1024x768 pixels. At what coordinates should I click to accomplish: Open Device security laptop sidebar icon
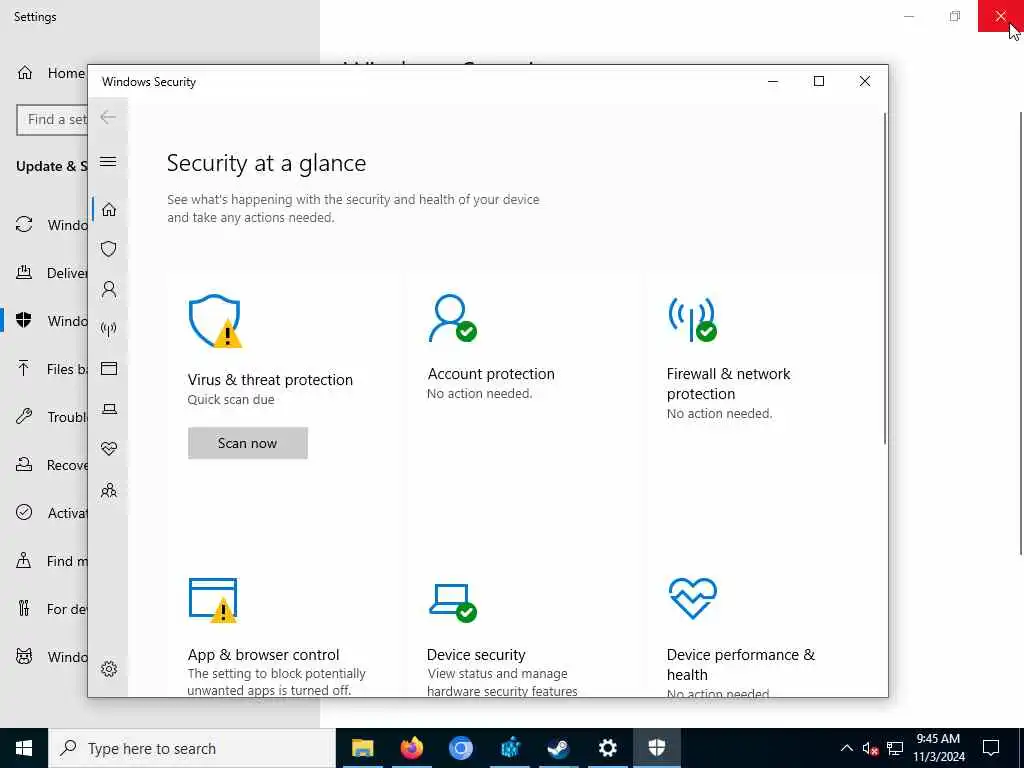(109, 409)
